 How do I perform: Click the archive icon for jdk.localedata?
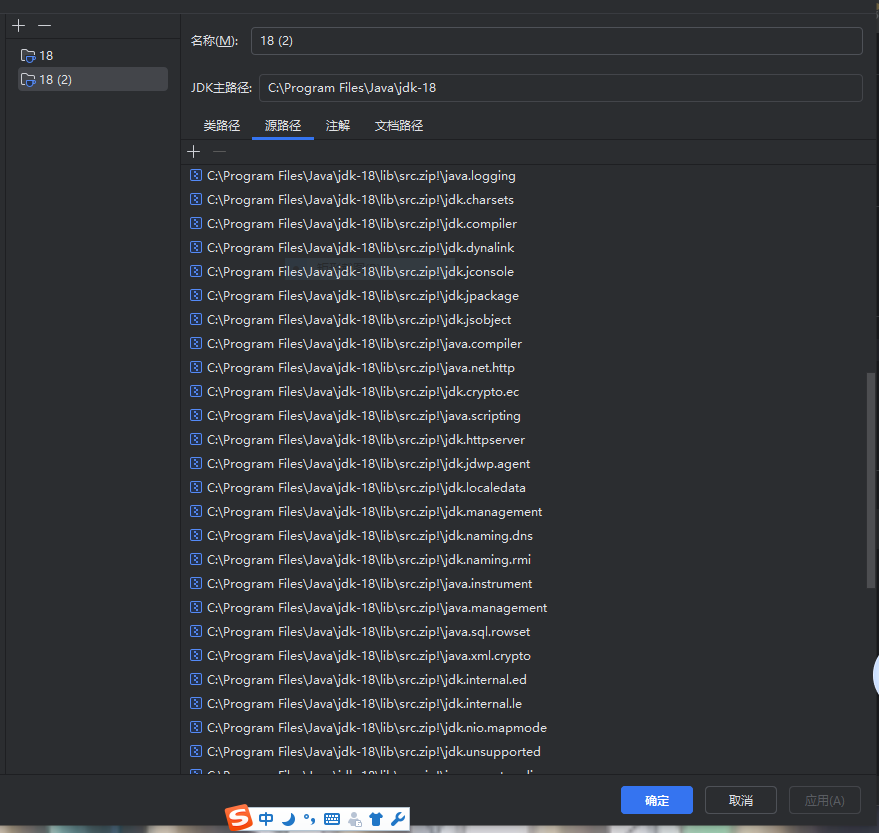(196, 488)
